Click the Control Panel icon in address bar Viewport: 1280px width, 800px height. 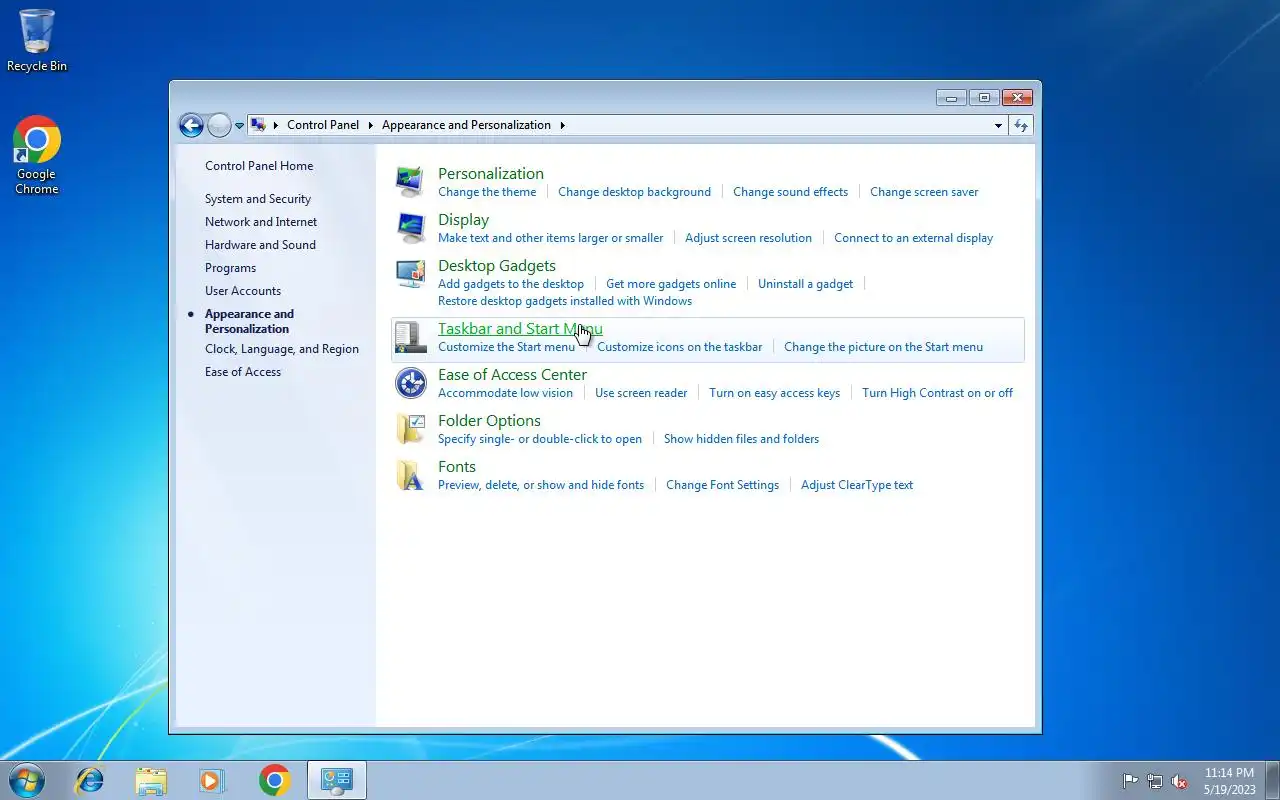[258, 125]
